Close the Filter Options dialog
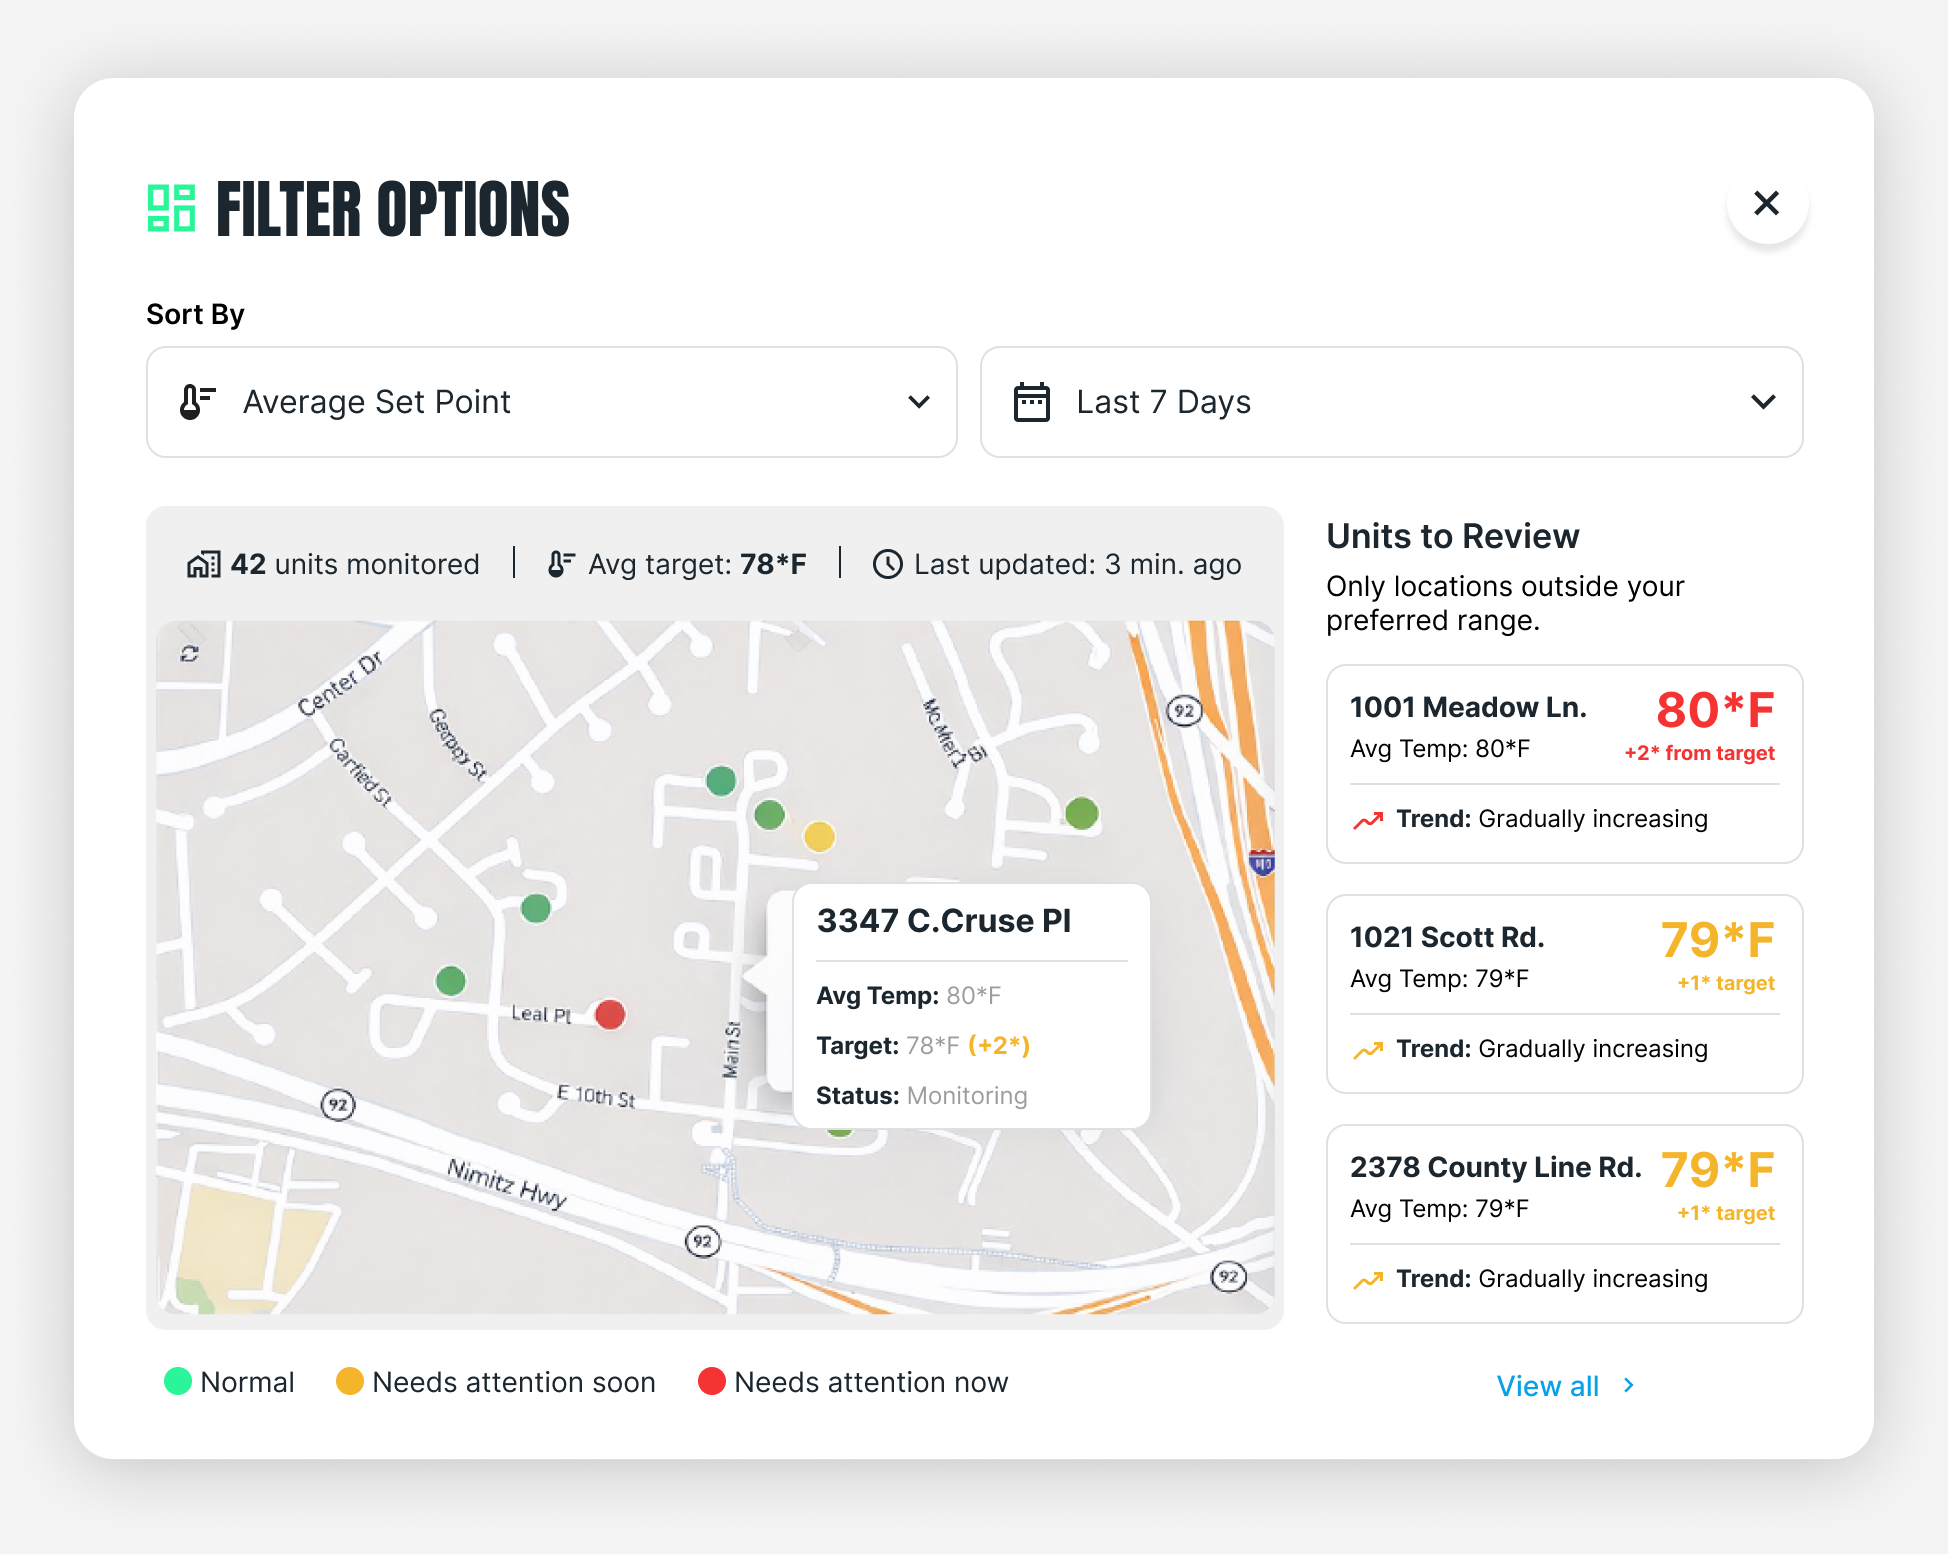 (x=1766, y=203)
